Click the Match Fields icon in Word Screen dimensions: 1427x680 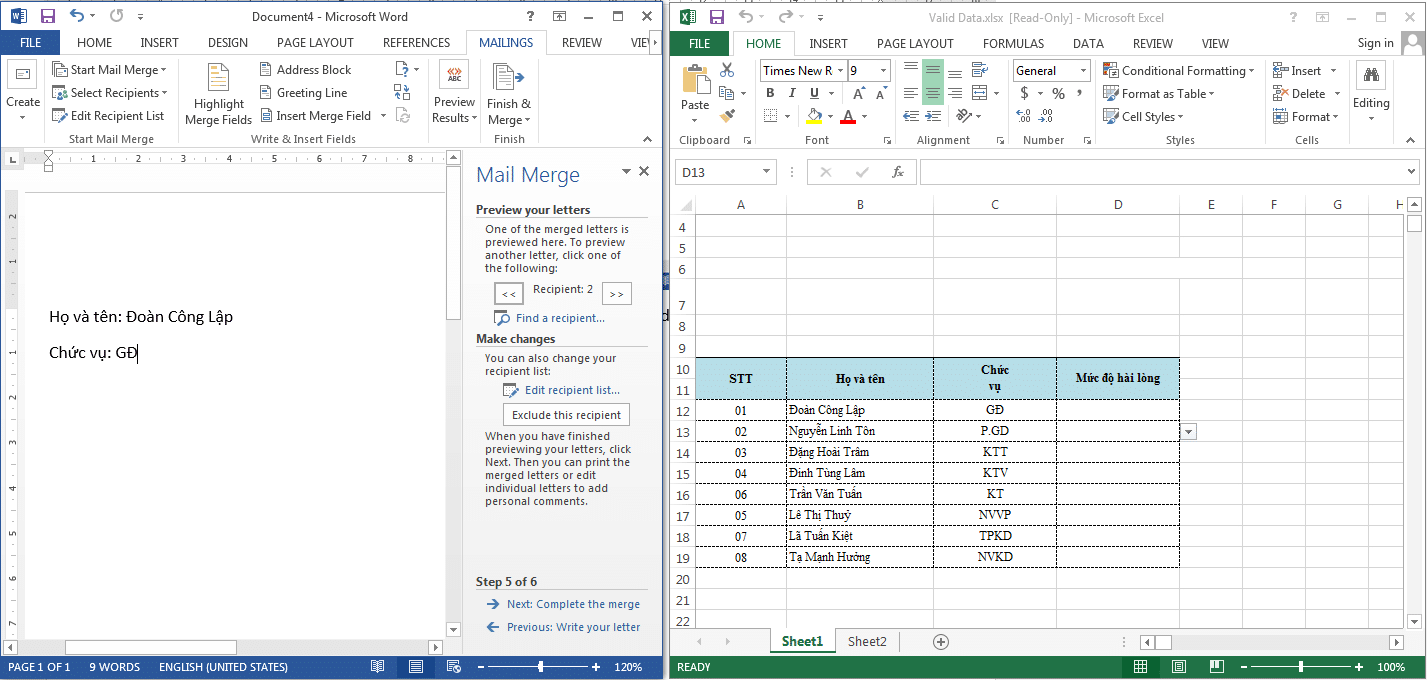(x=402, y=92)
